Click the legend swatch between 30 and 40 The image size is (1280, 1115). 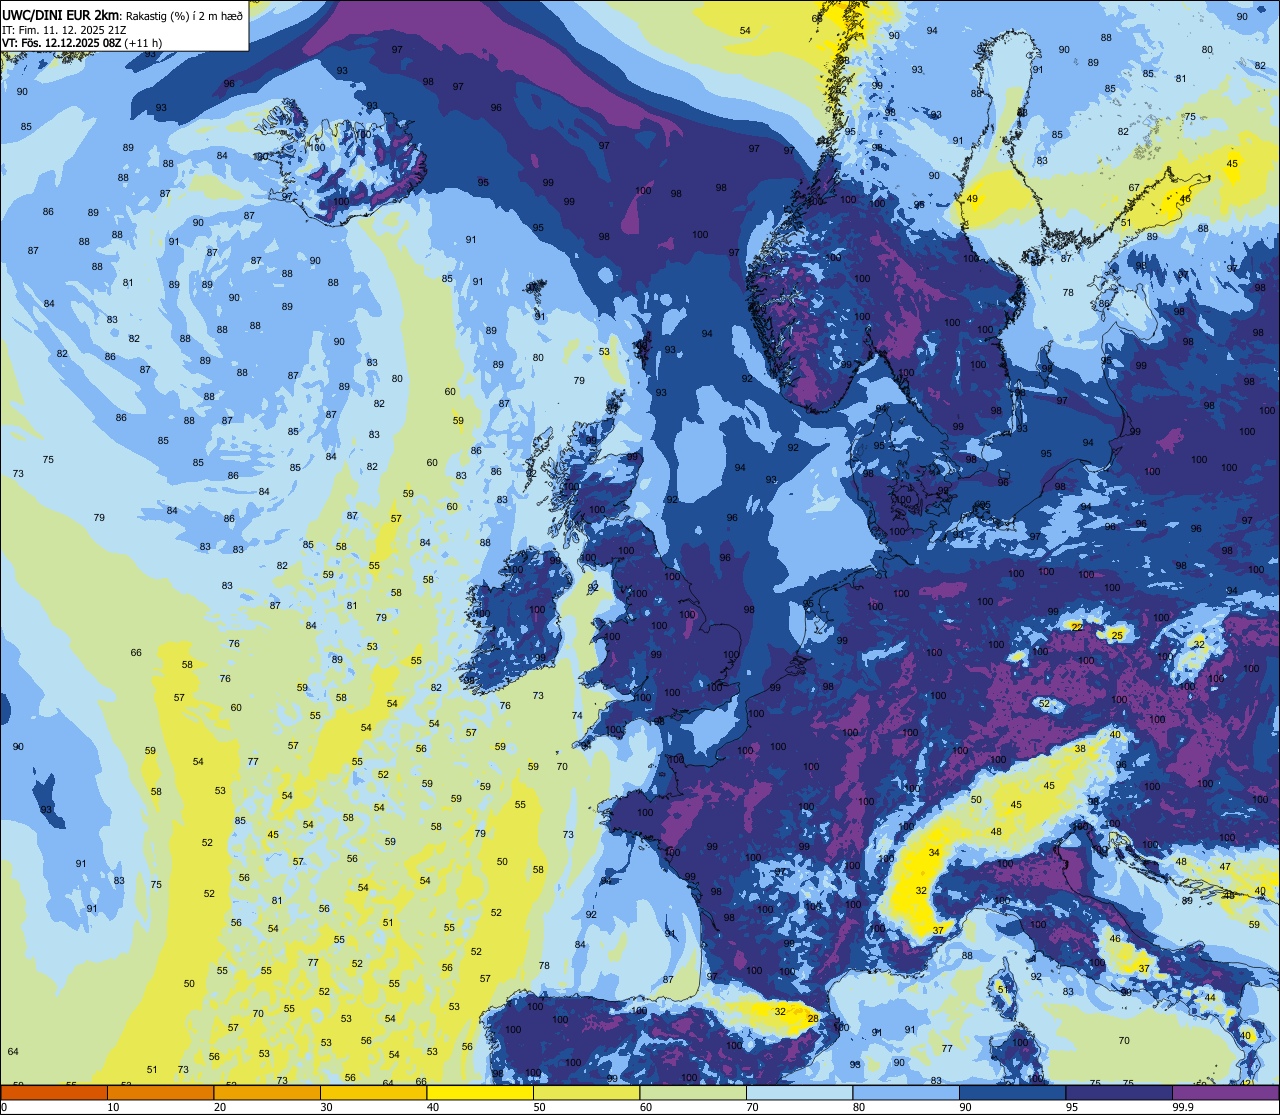point(373,1092)
